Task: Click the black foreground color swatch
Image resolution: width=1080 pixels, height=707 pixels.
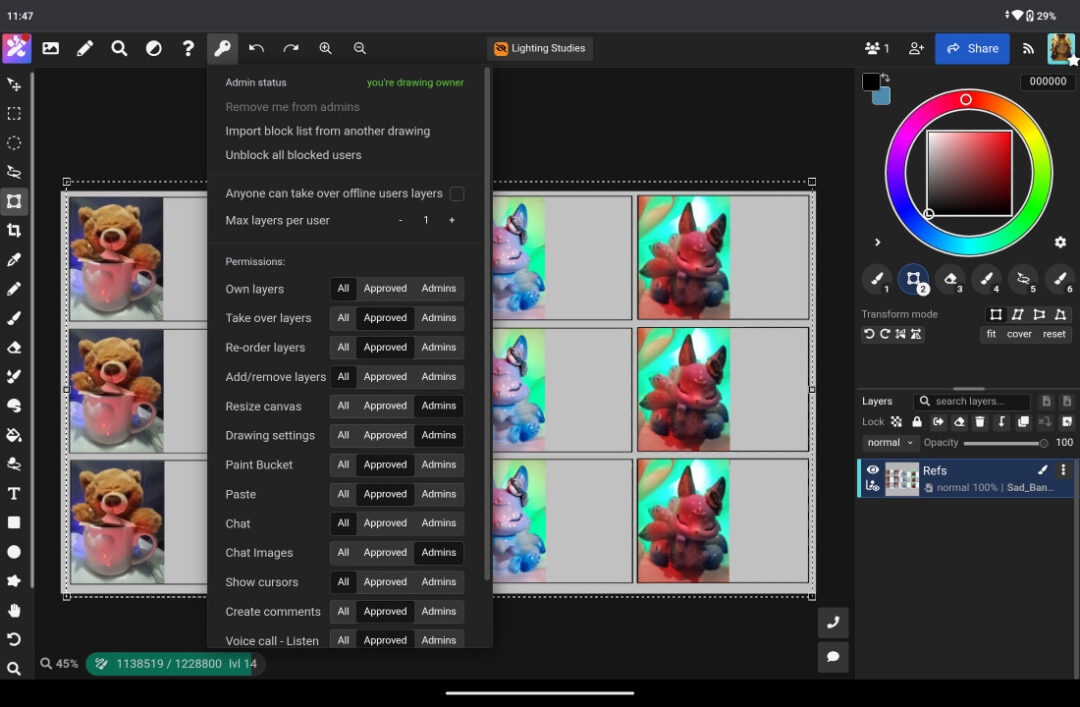Action: (871, 81)
